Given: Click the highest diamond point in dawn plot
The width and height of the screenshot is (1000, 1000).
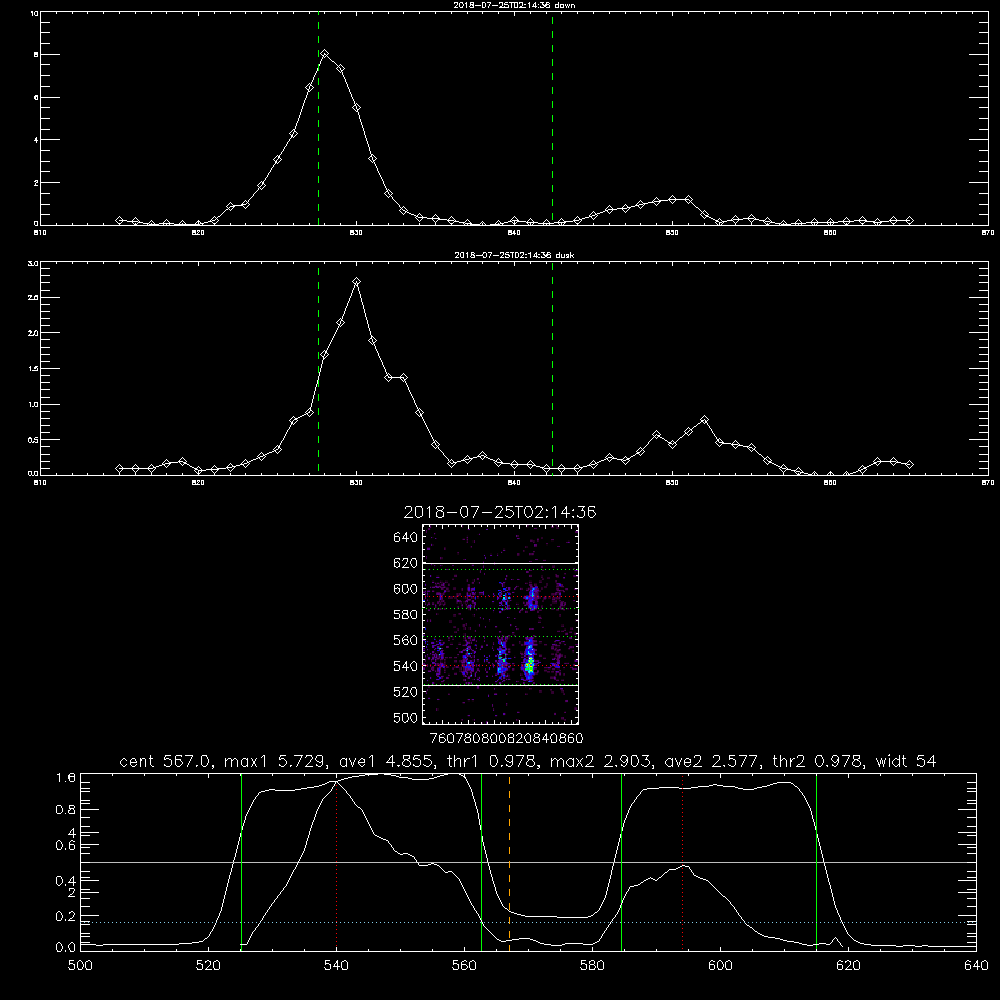Looking at the screenshot, I should 325,54.
